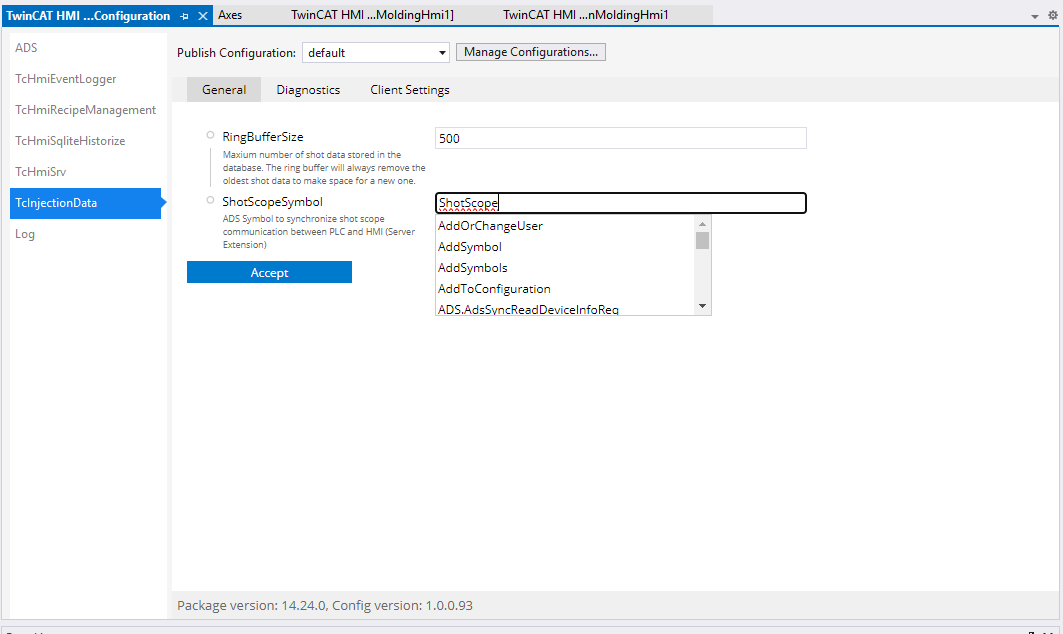
Task: Choose AddOrChangeUser from suggestion list
Action: click(565, 226)
